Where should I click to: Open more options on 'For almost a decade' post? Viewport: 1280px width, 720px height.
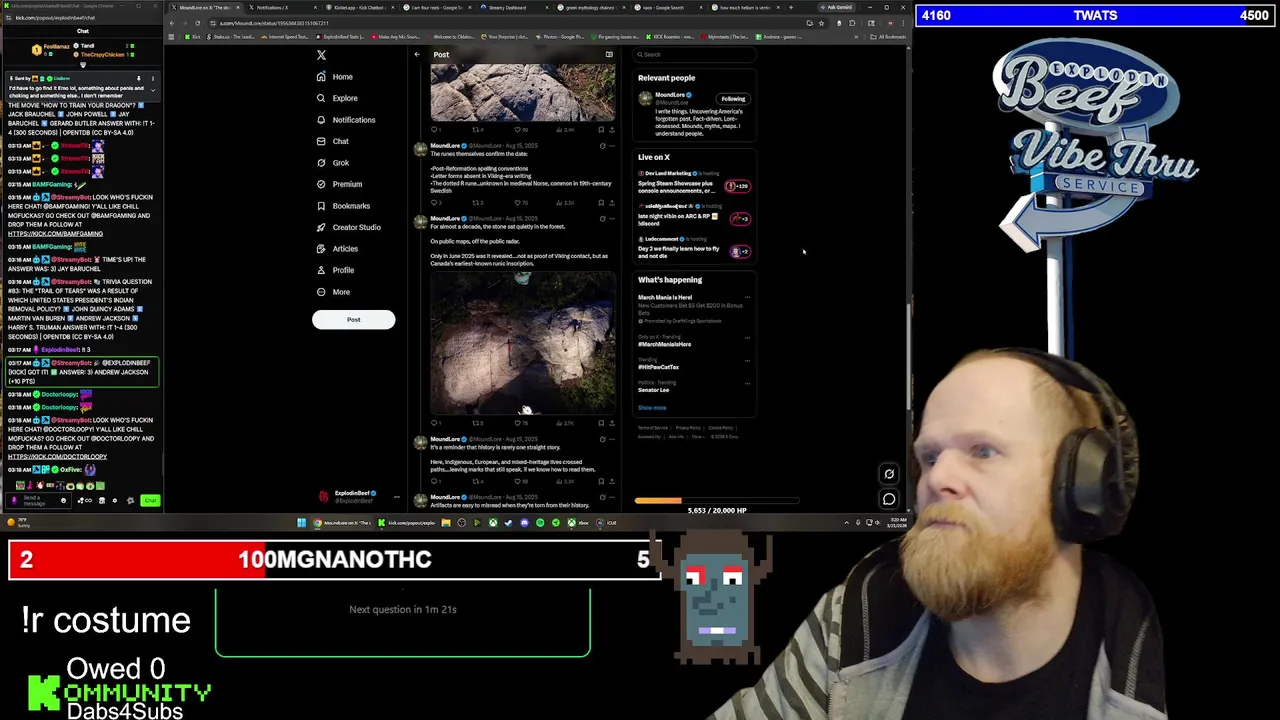[x=612, y=218]
